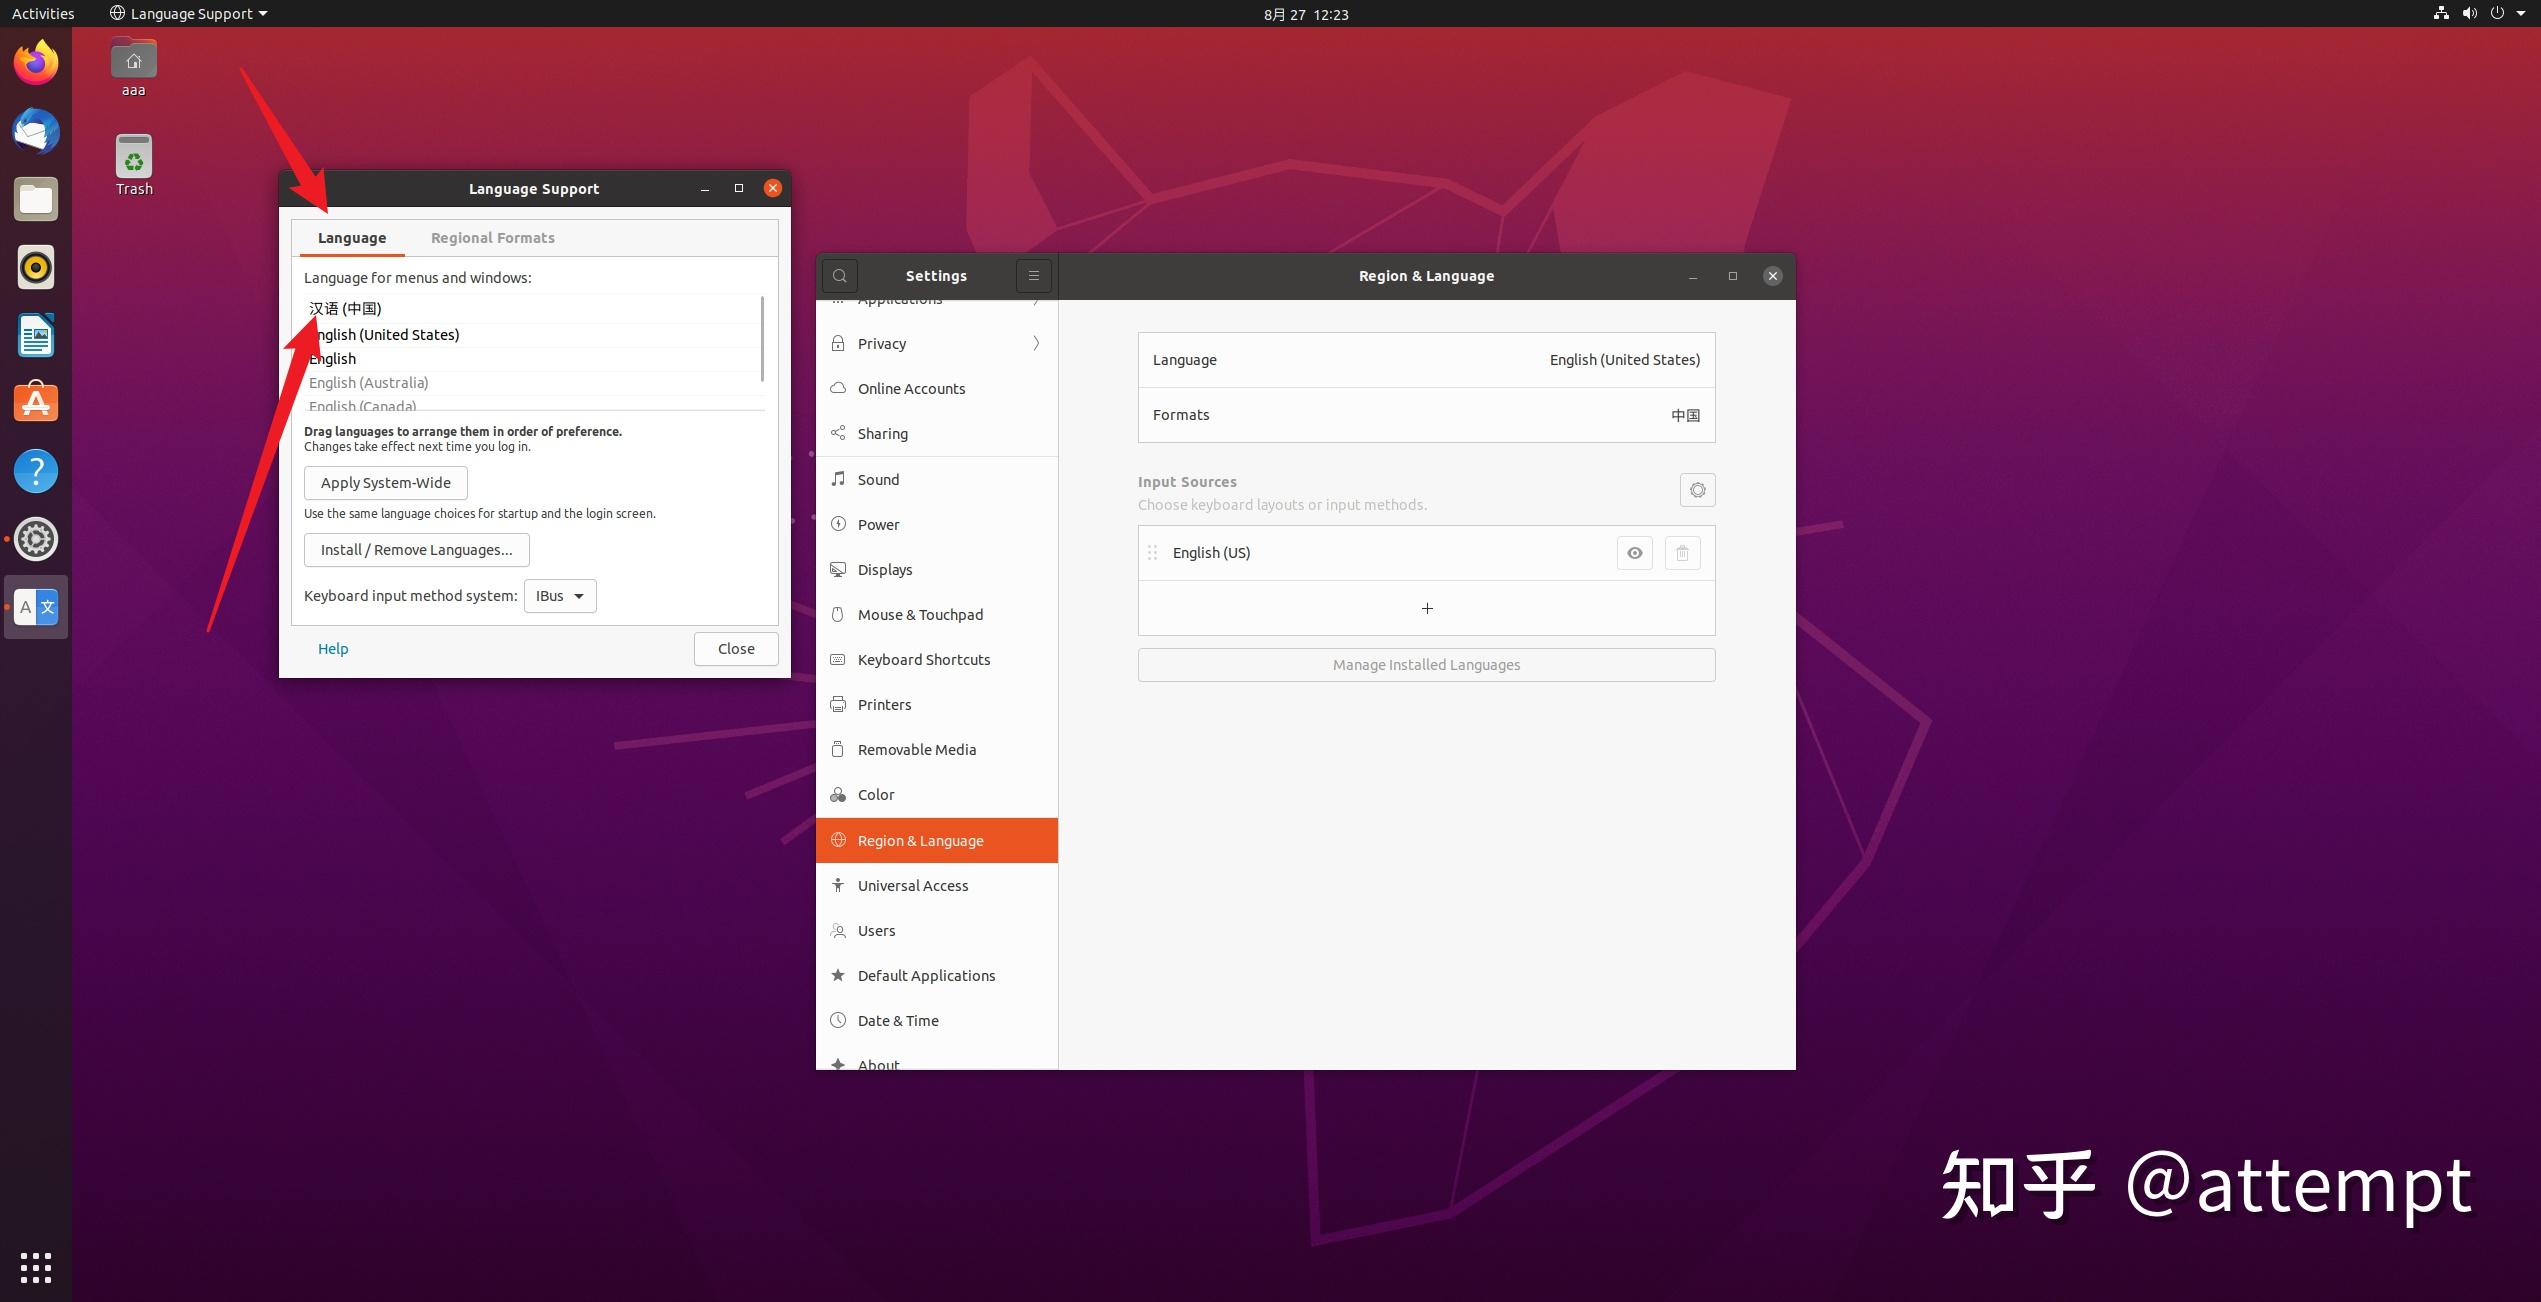Open the Language Support app menu
Screen dimensions: 2541x1302
tap(190, 14)
